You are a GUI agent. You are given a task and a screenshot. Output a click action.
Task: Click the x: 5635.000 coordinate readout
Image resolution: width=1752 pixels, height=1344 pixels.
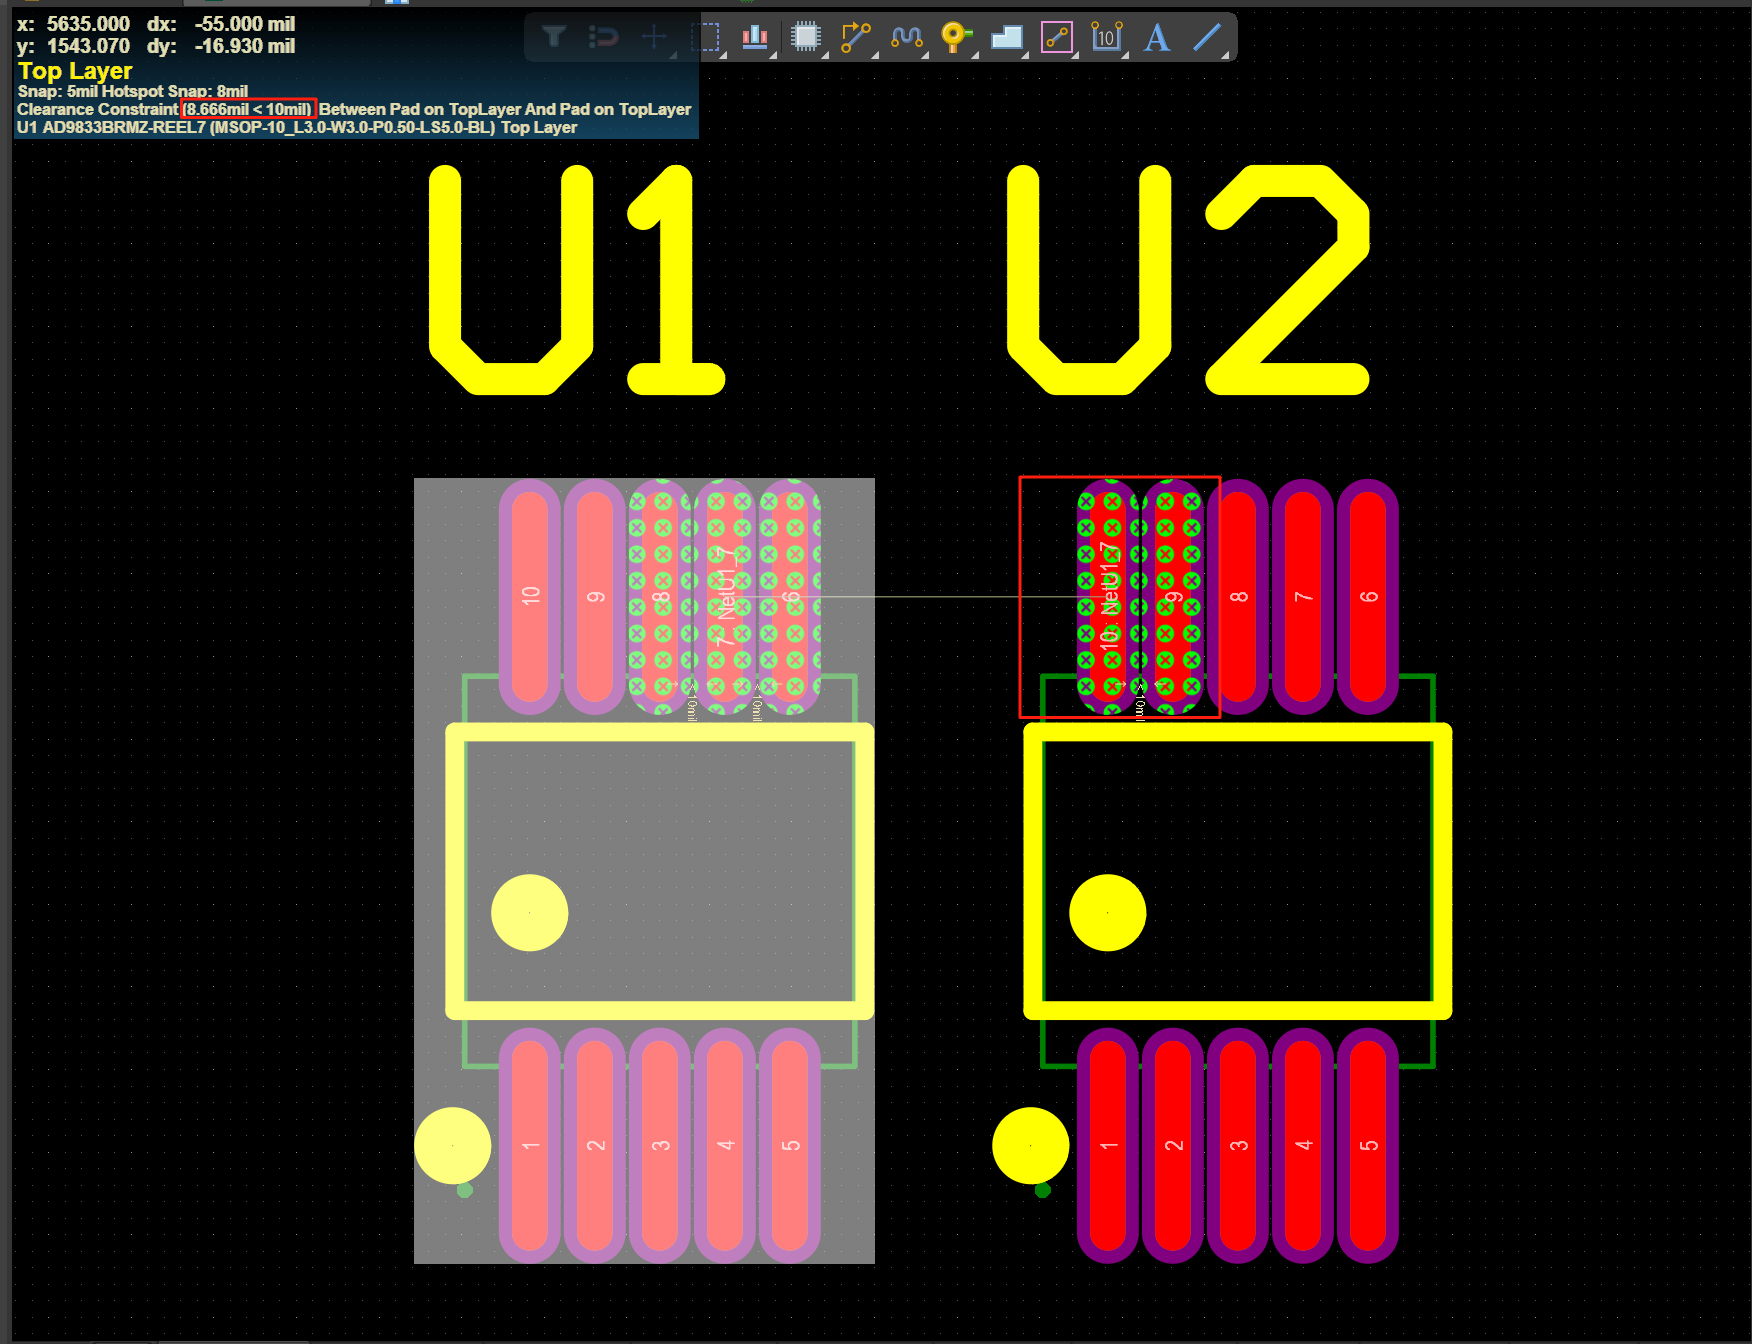click(x=73, y=24)
